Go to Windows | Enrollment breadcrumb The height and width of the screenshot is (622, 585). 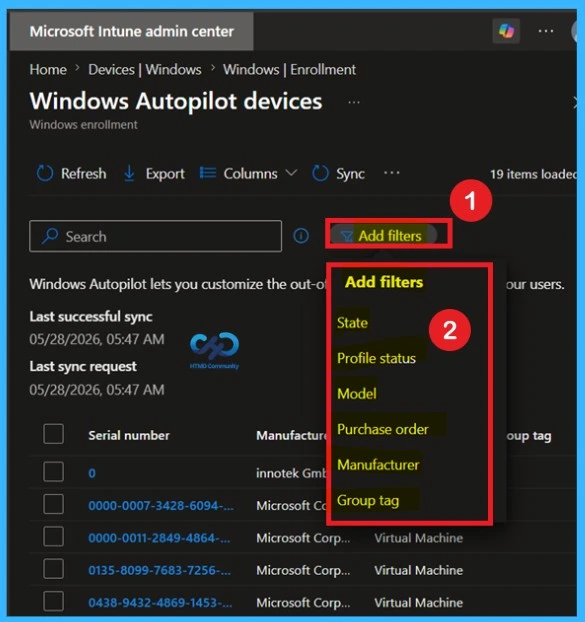[x=290, y=70]
